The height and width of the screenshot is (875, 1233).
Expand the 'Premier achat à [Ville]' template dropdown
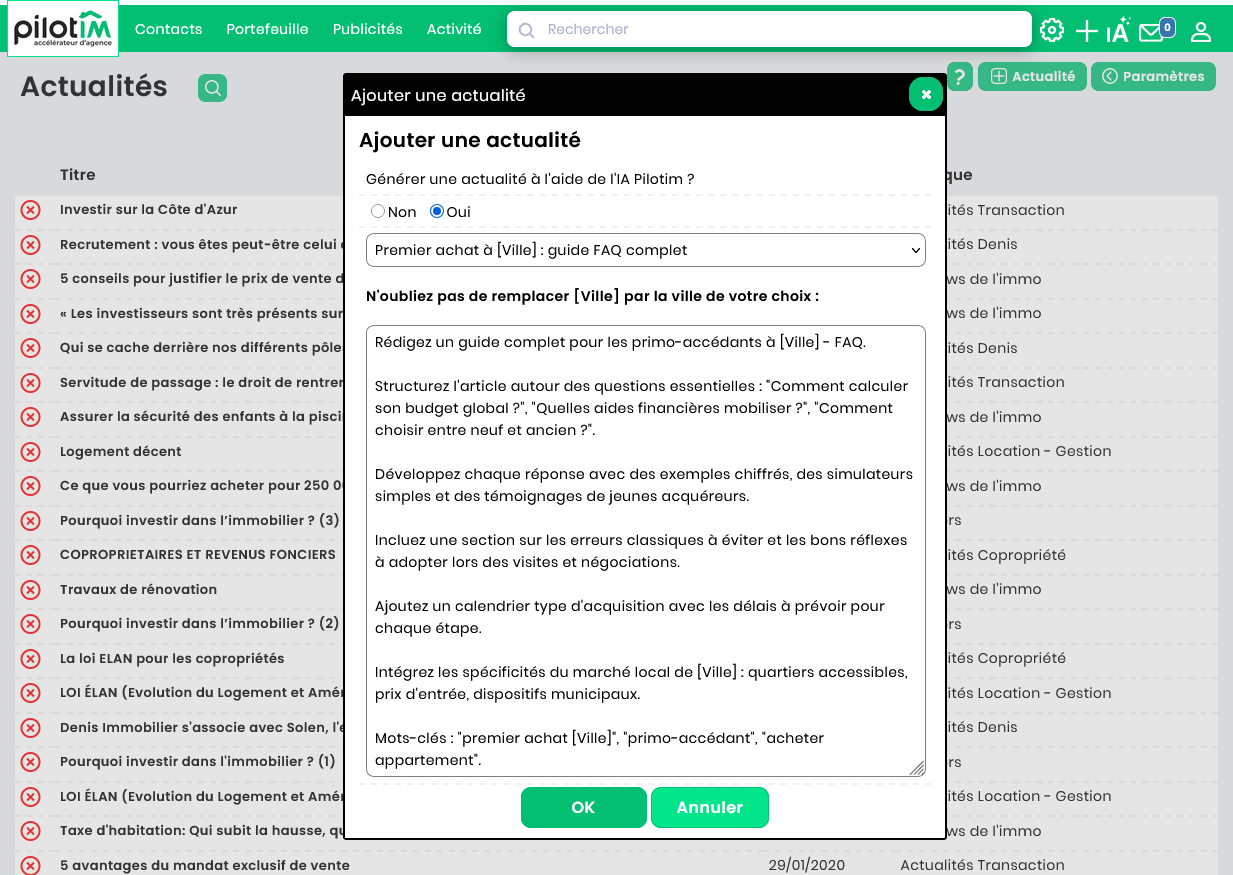point(645,250)
